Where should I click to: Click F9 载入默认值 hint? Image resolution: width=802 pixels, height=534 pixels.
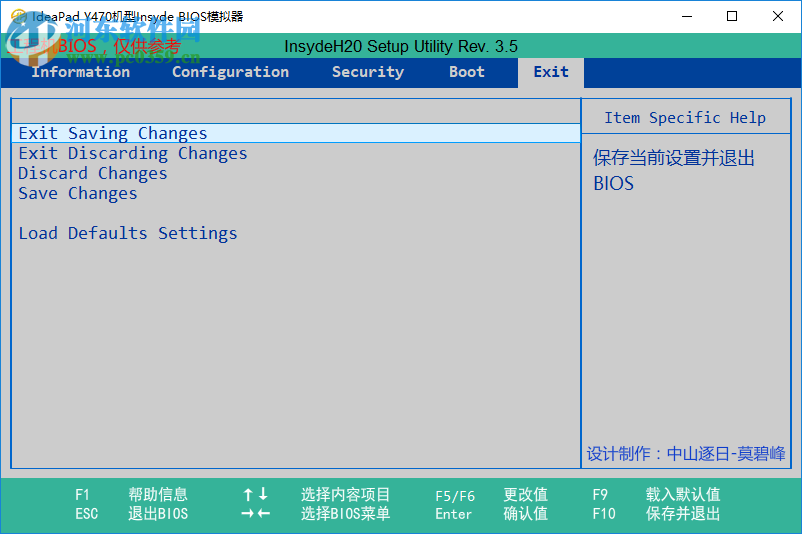click(656, 495)
